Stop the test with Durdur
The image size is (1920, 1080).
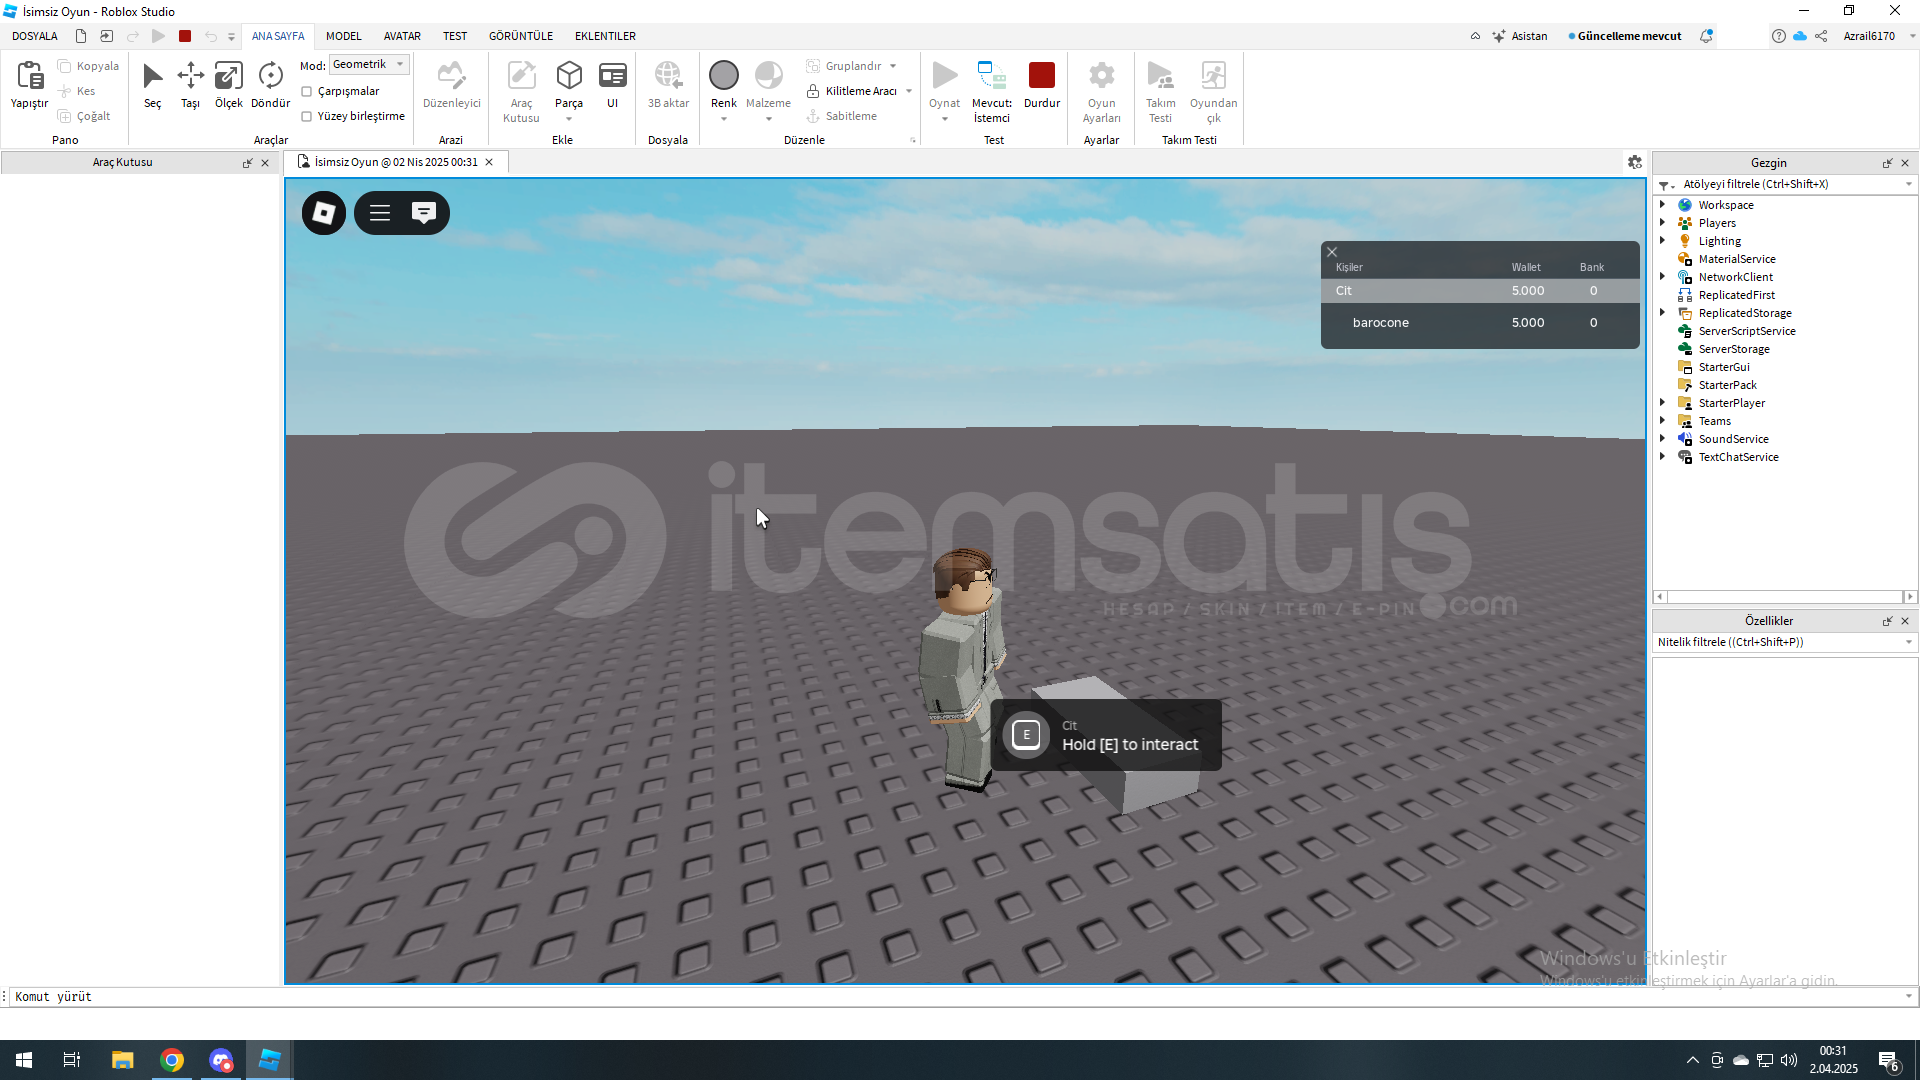click(1042, 85)
